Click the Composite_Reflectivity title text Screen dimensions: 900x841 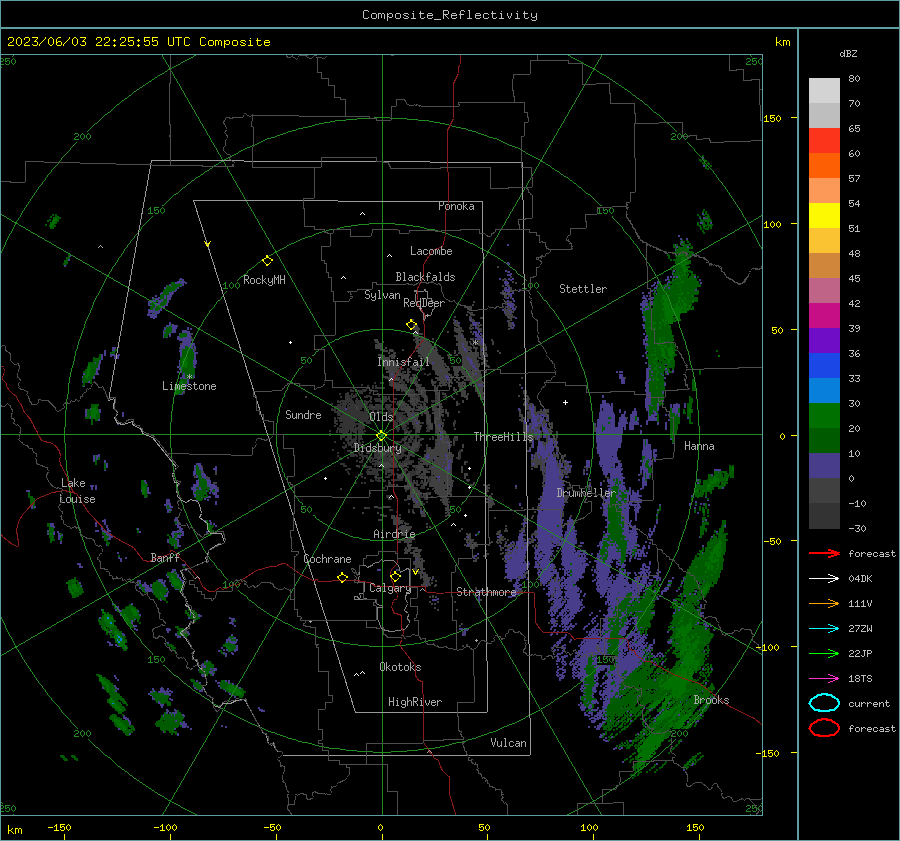(449, 15)
